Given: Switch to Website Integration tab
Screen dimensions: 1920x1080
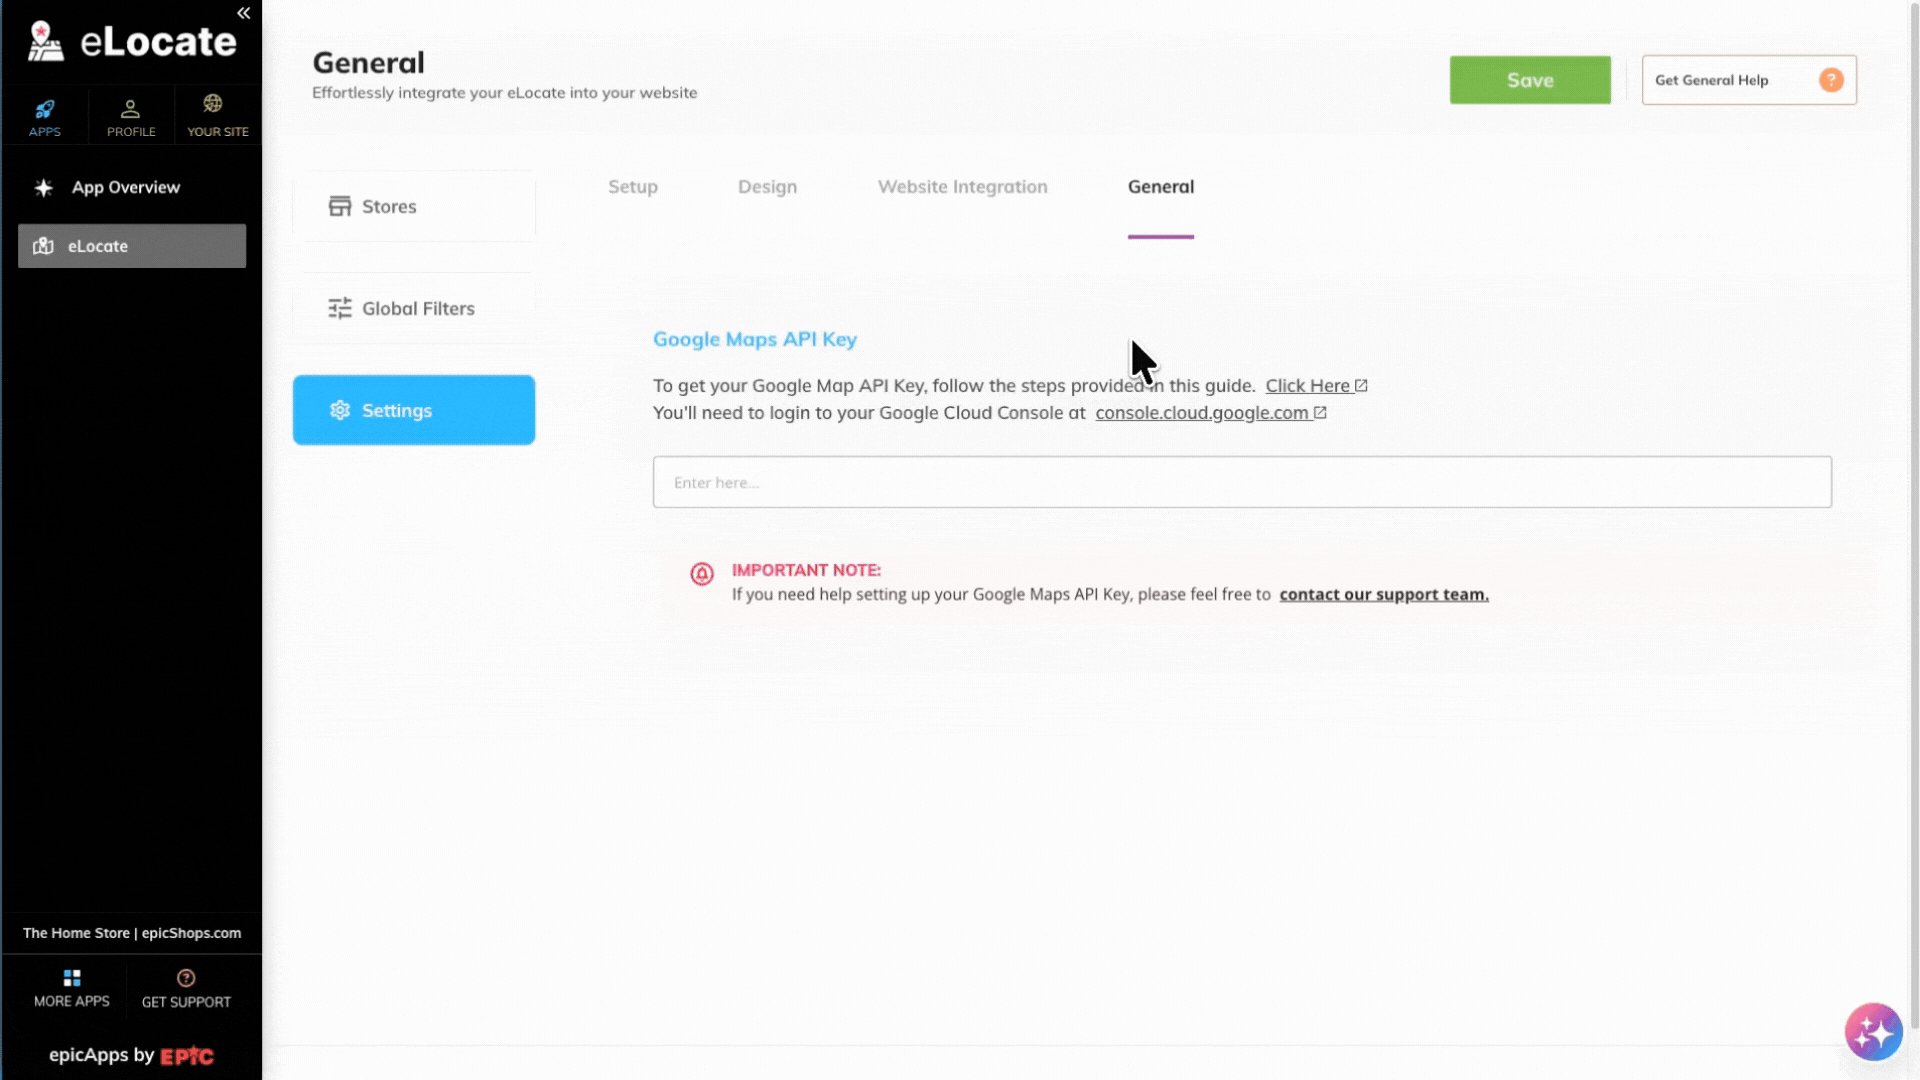Looking at the screenshot, I should (963, 187).
